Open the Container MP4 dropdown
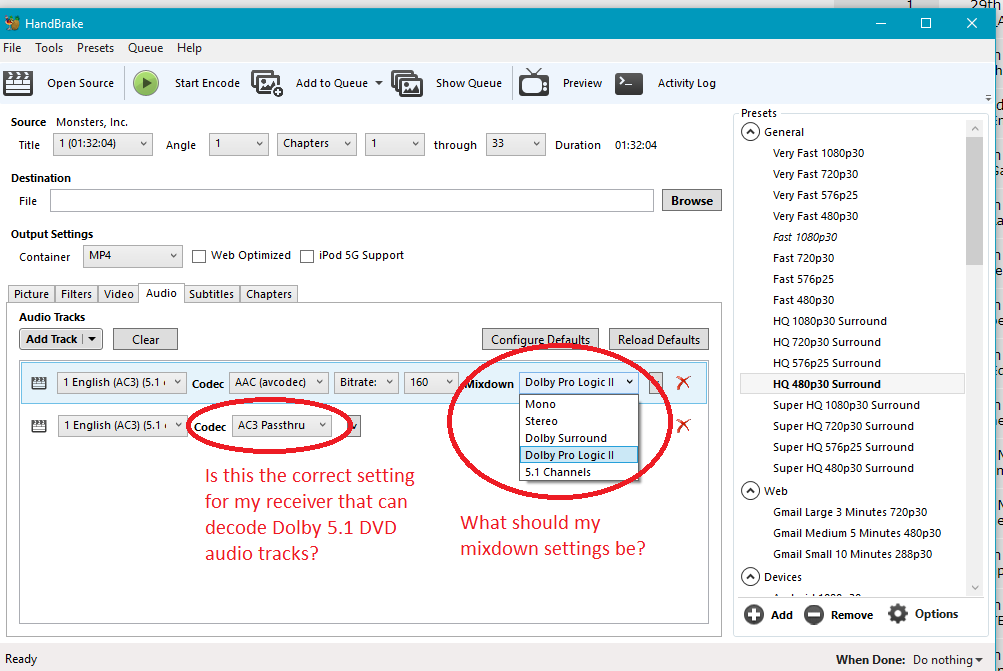 tap(132, 256)
